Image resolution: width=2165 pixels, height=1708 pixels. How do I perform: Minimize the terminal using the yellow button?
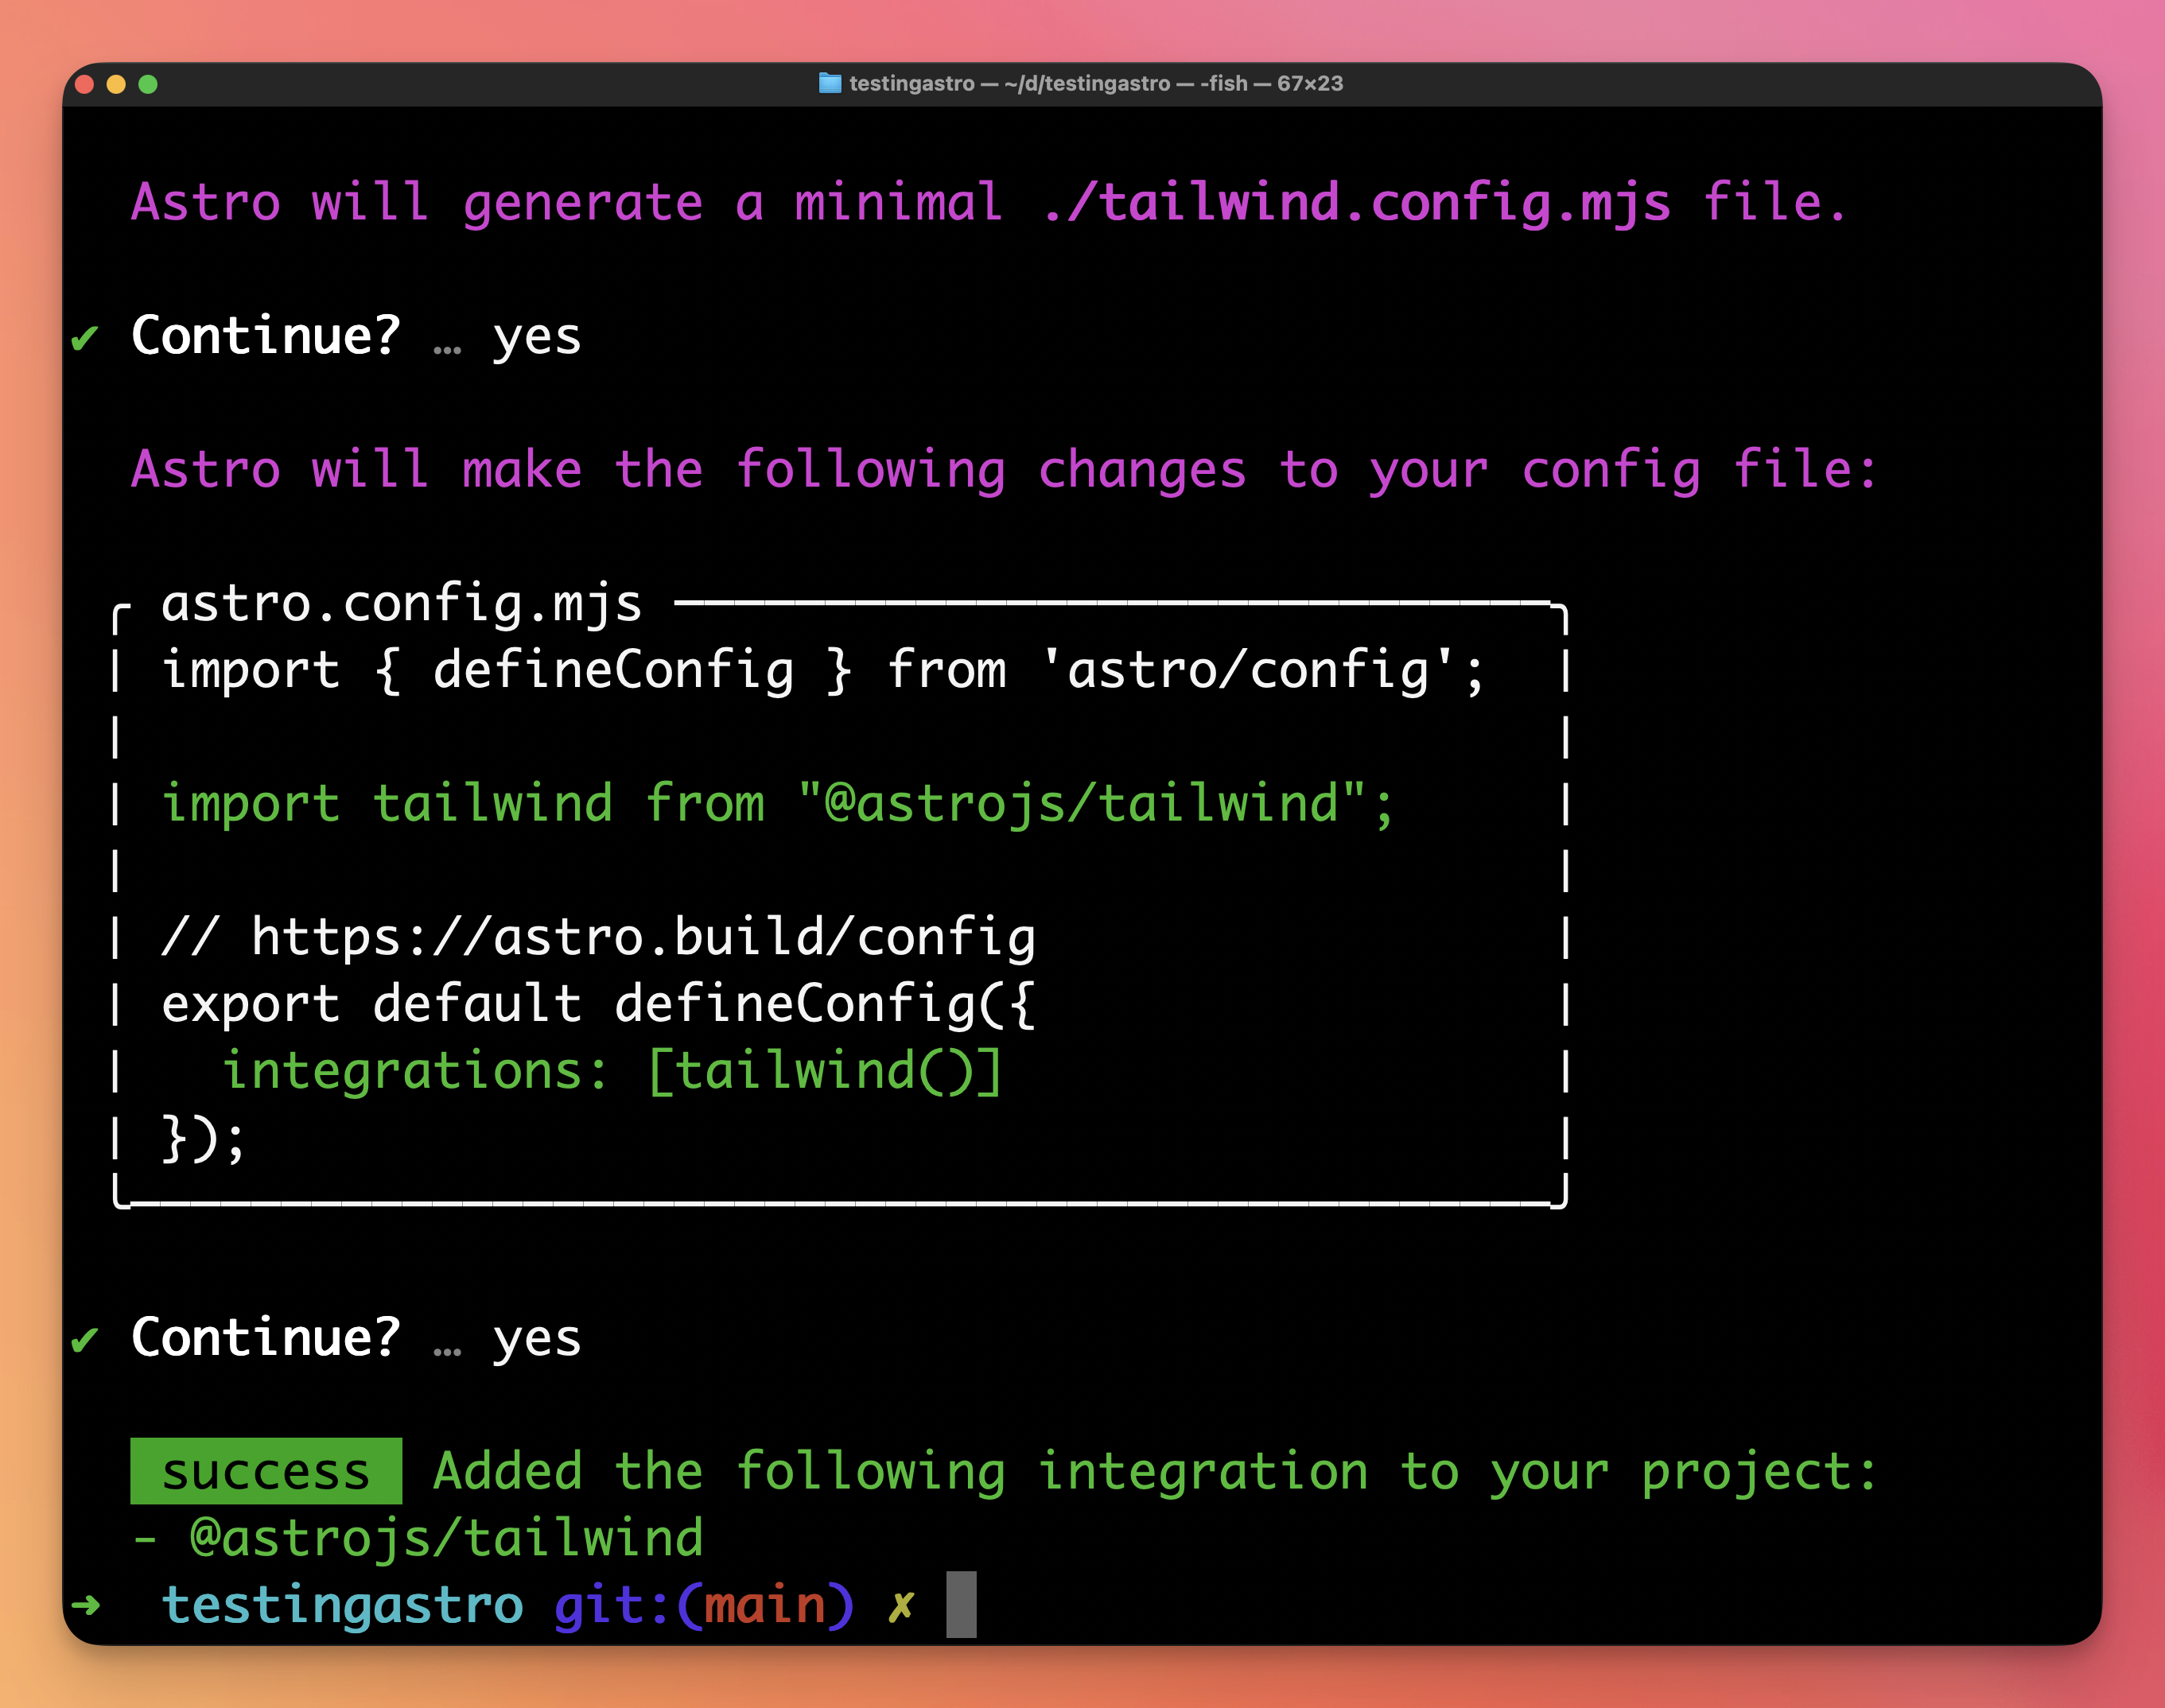pos(116,84)
